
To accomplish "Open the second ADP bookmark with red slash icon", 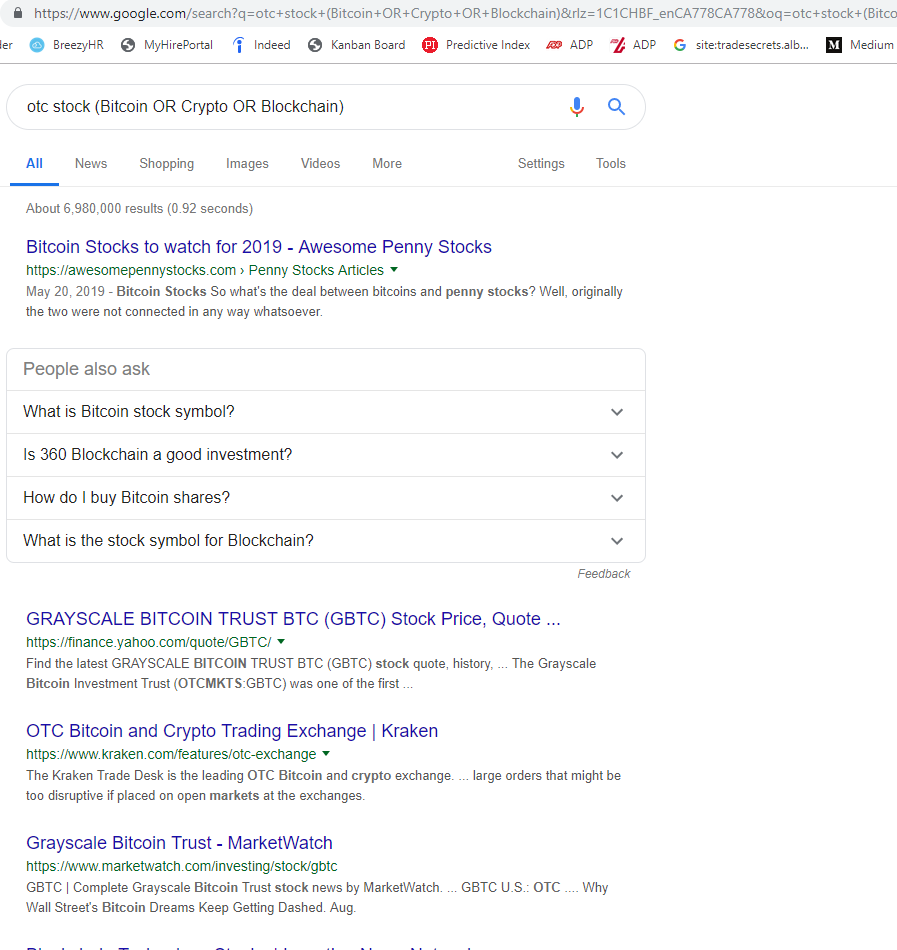I will (633, 45).
